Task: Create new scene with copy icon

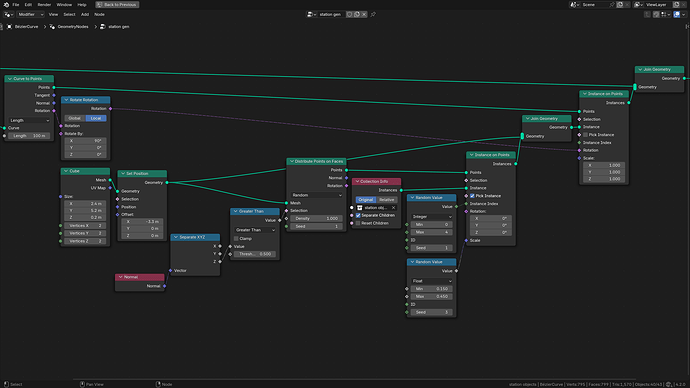Action: coord(620,4)
